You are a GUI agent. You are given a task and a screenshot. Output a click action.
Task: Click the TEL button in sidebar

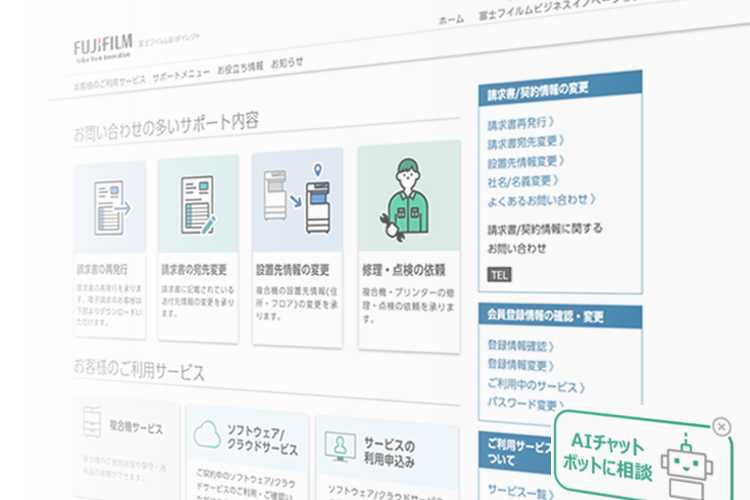[498, 273]
